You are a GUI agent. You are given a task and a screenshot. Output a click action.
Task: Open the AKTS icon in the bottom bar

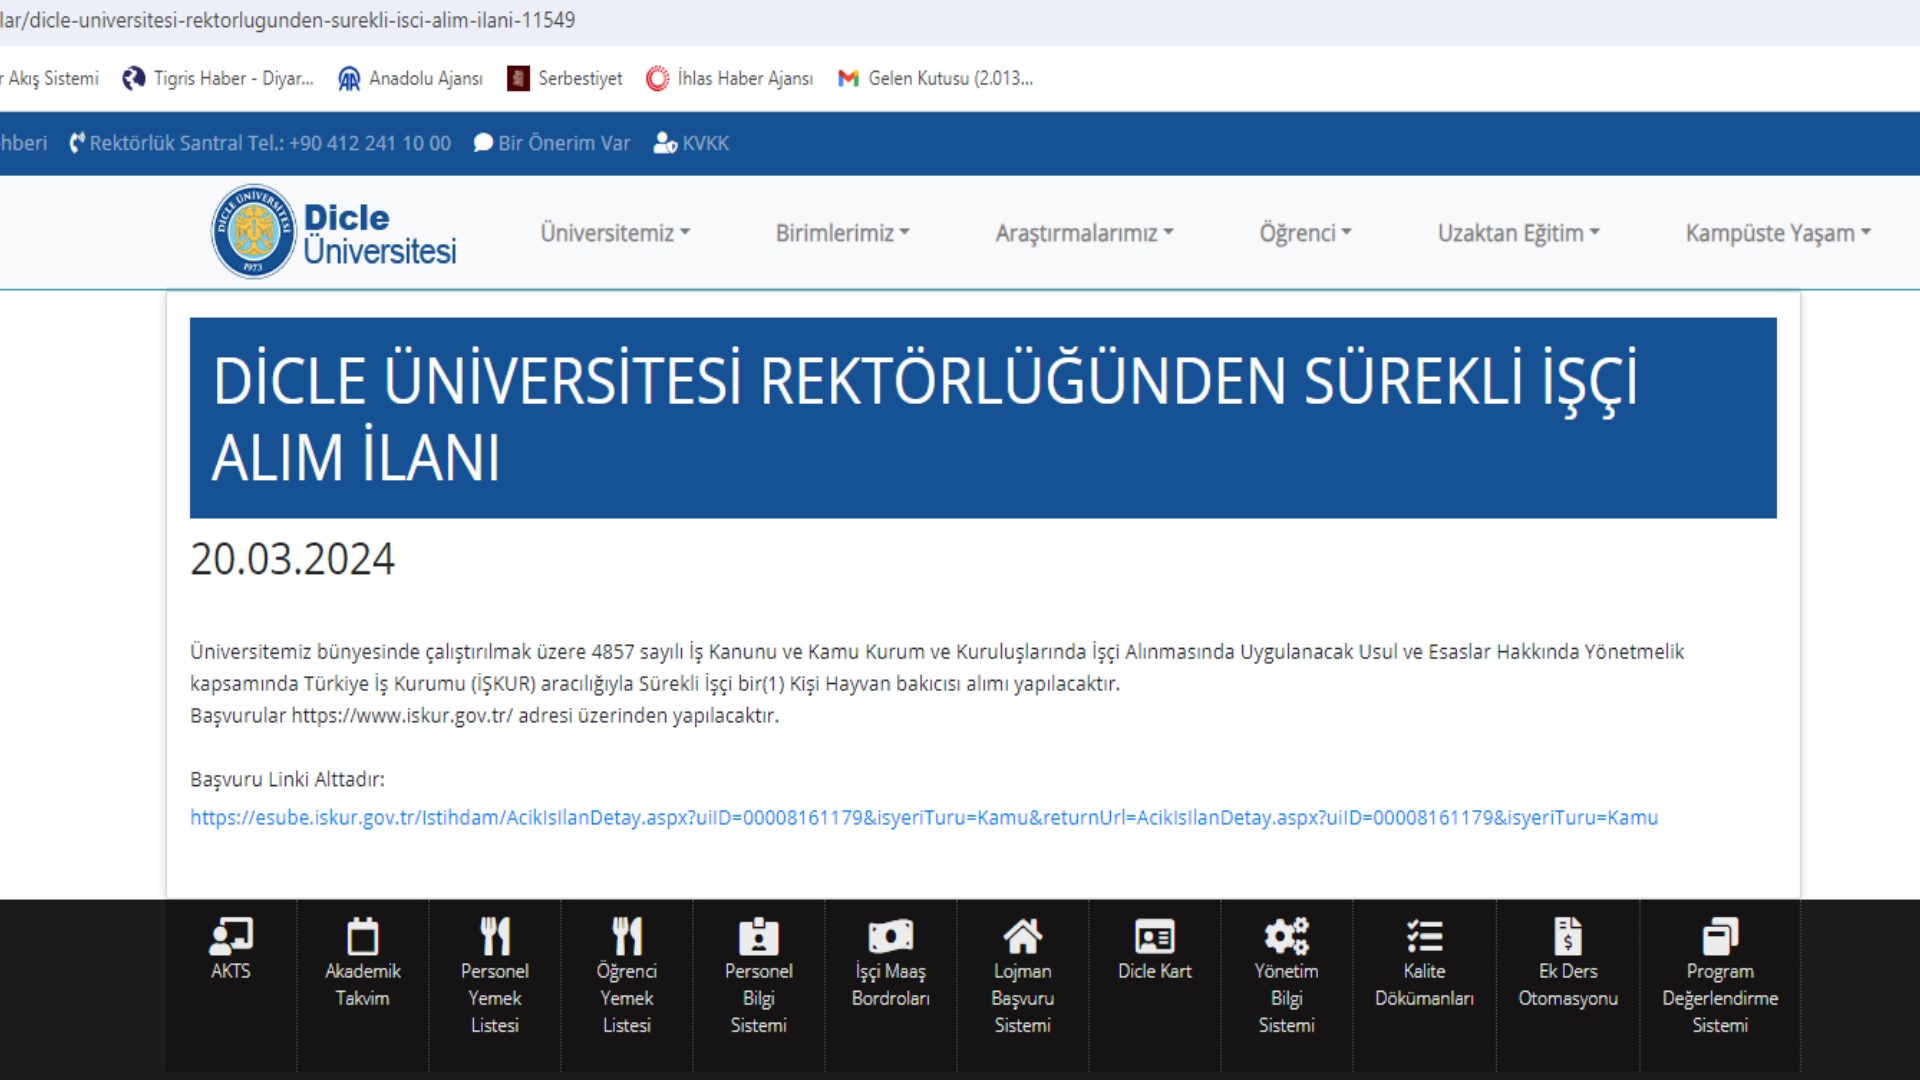(231, 937)
